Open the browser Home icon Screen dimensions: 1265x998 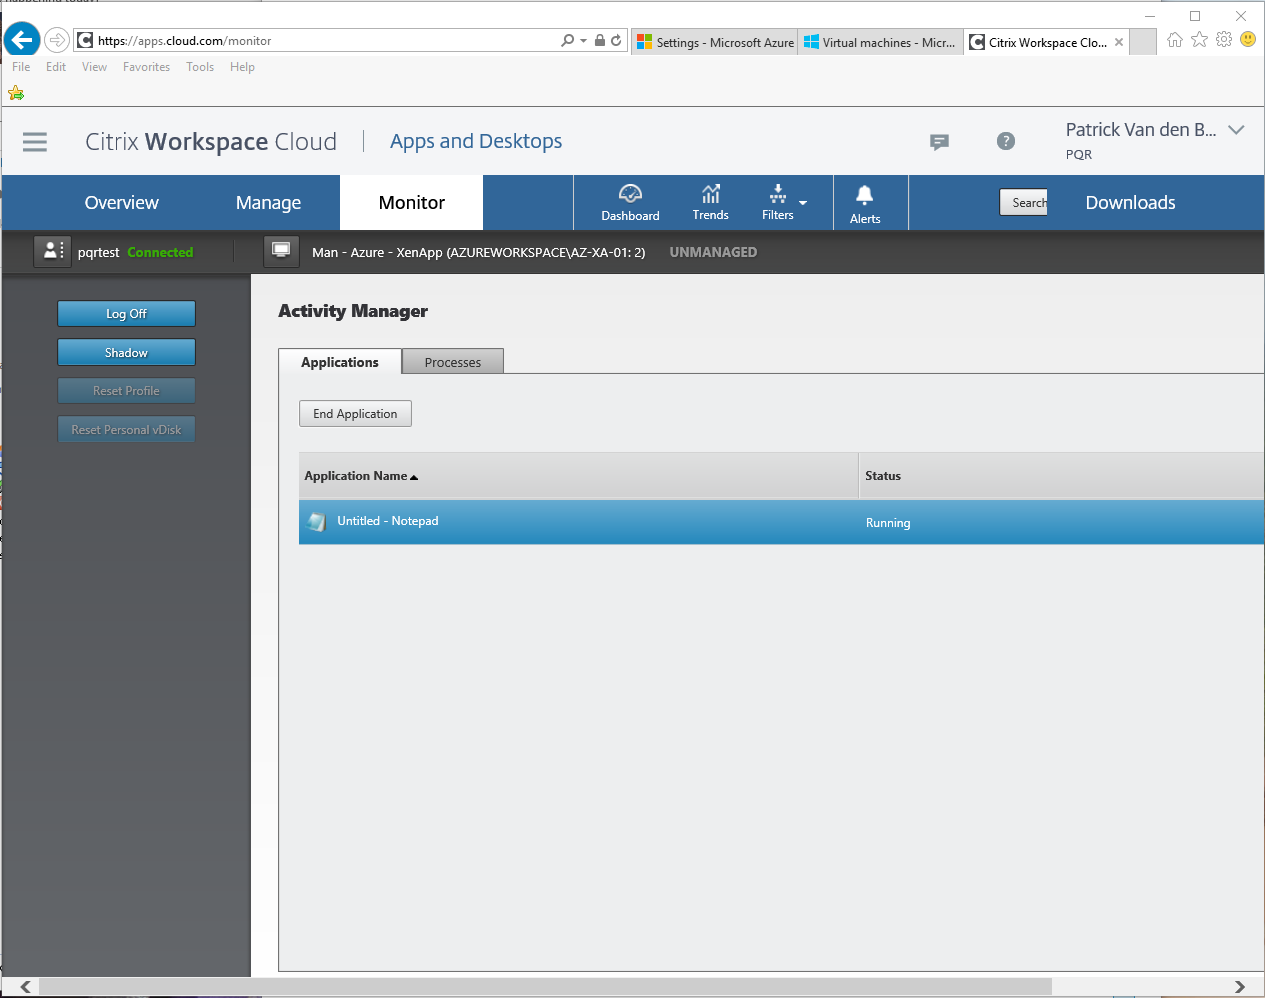(x=1175, y=40)
